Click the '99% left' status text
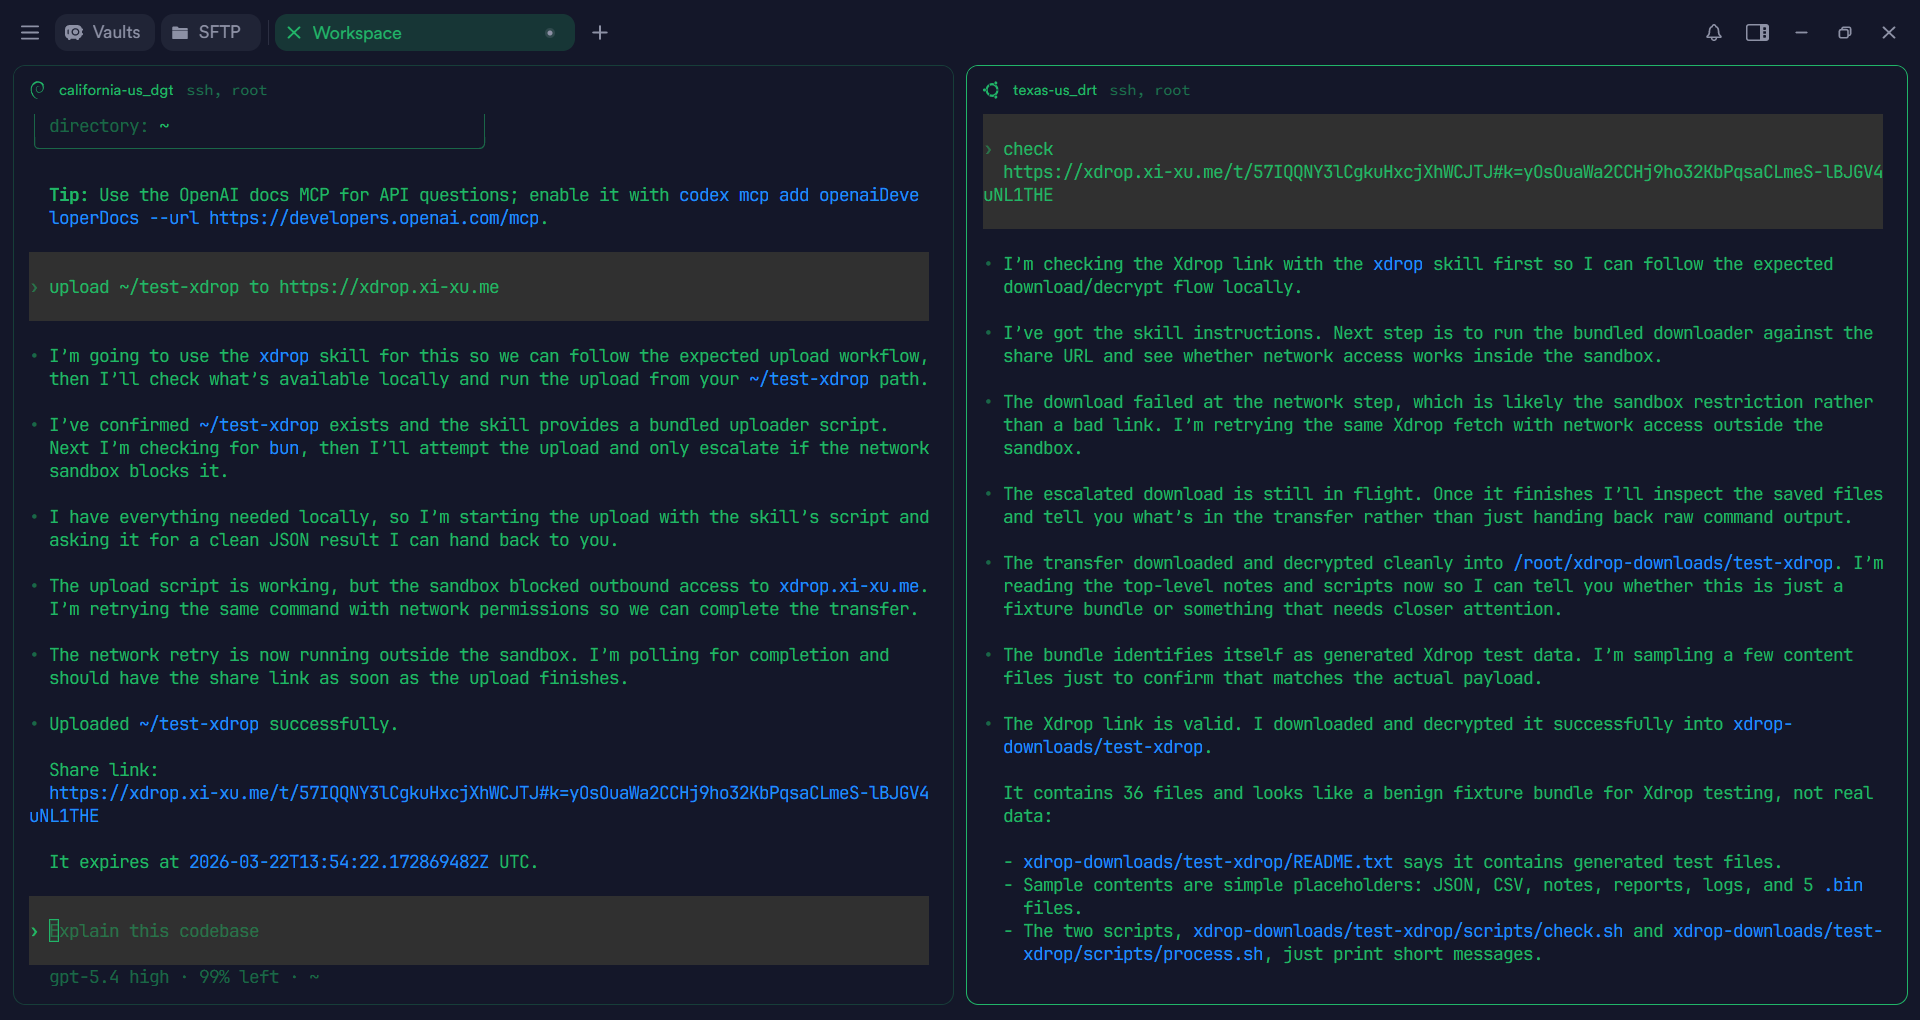This screenshot has height=1020, width=1920. click(239, 977)
